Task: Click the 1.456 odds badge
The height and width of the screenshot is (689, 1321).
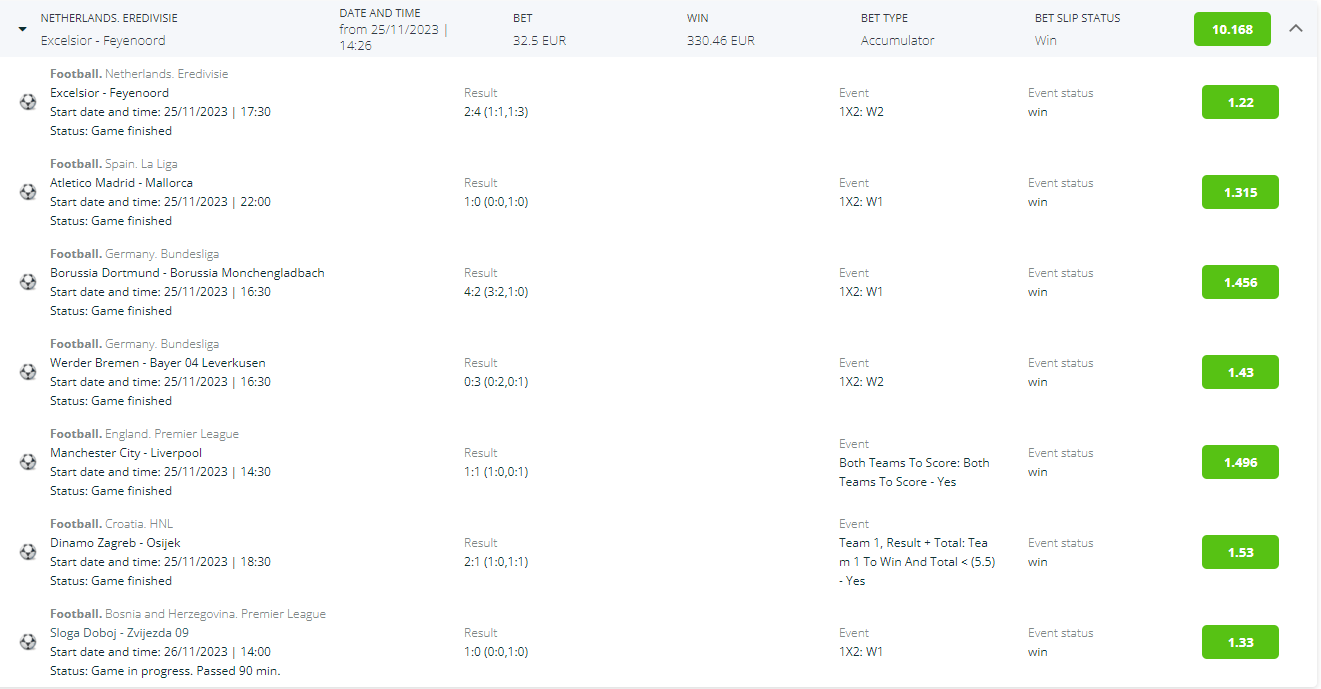Action: tap(1240, 282)
